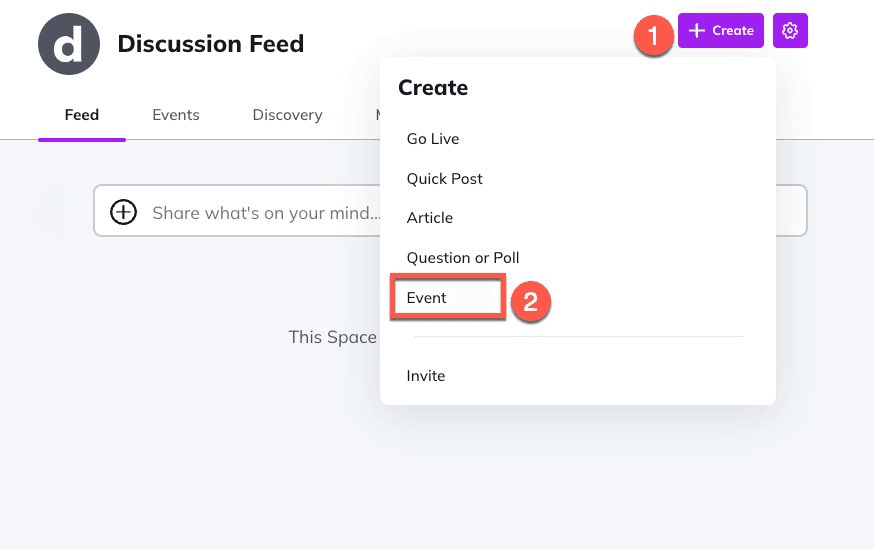Select Question or Poll option

click(463, 258)
